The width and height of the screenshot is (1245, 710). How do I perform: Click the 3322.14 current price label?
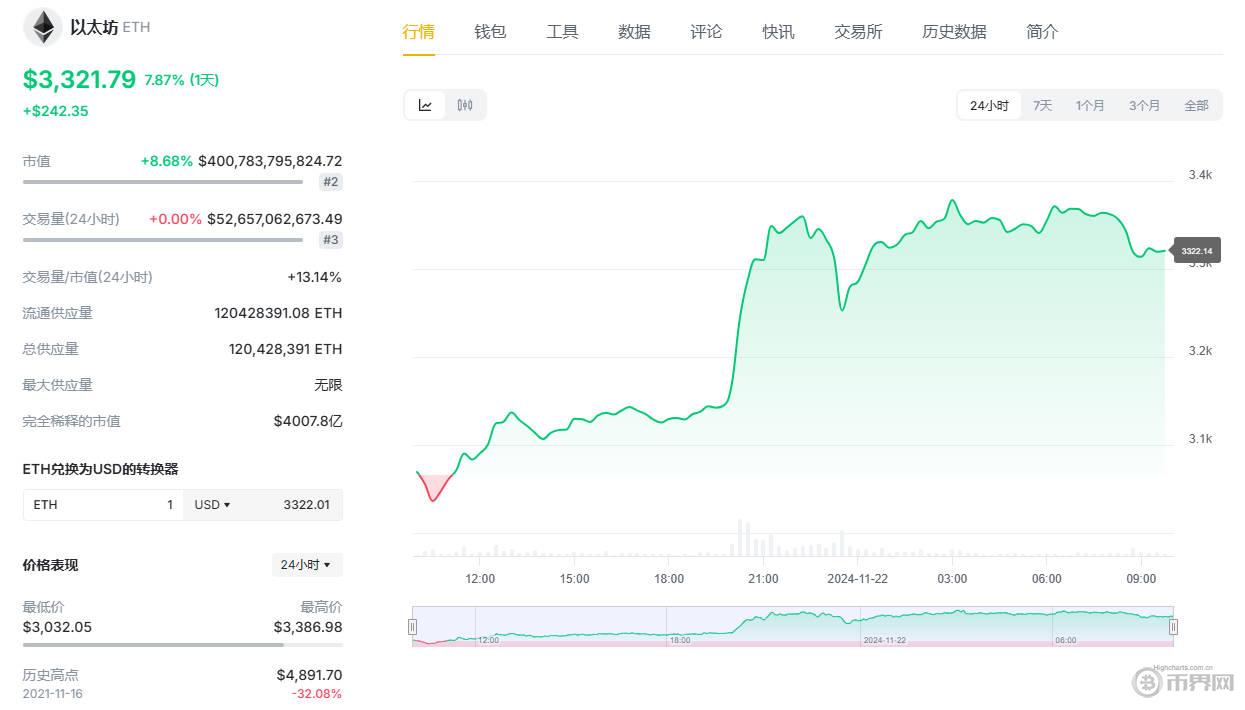click(x=1196, y=251)
